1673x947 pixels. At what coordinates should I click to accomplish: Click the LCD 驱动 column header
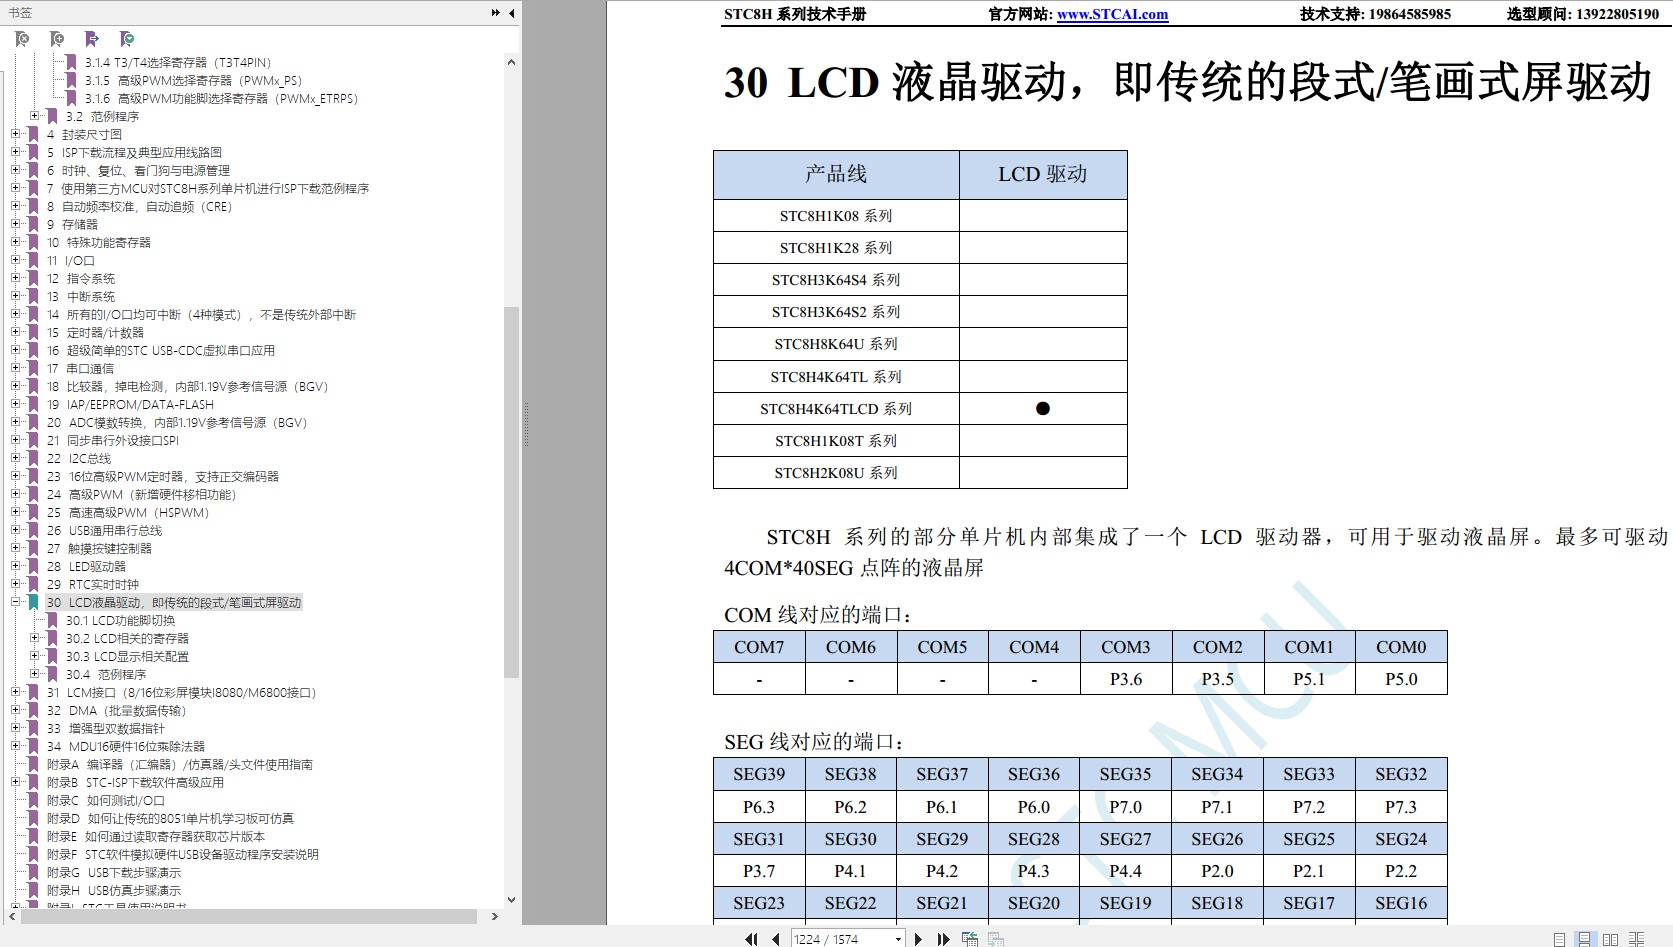click(1043, 174)
